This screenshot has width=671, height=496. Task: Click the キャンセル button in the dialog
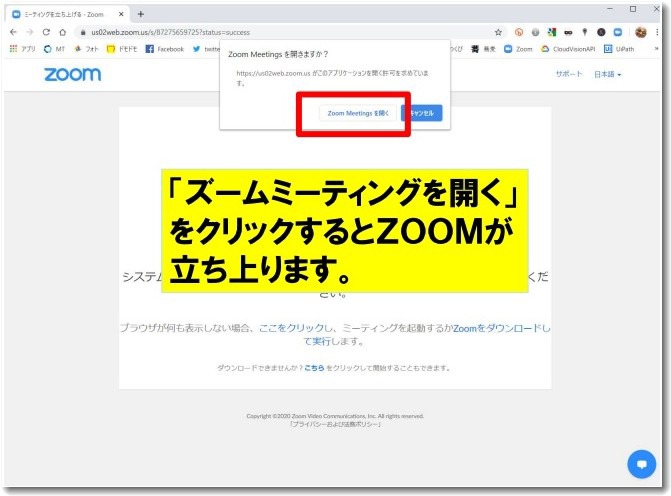(x=422, y=113)
